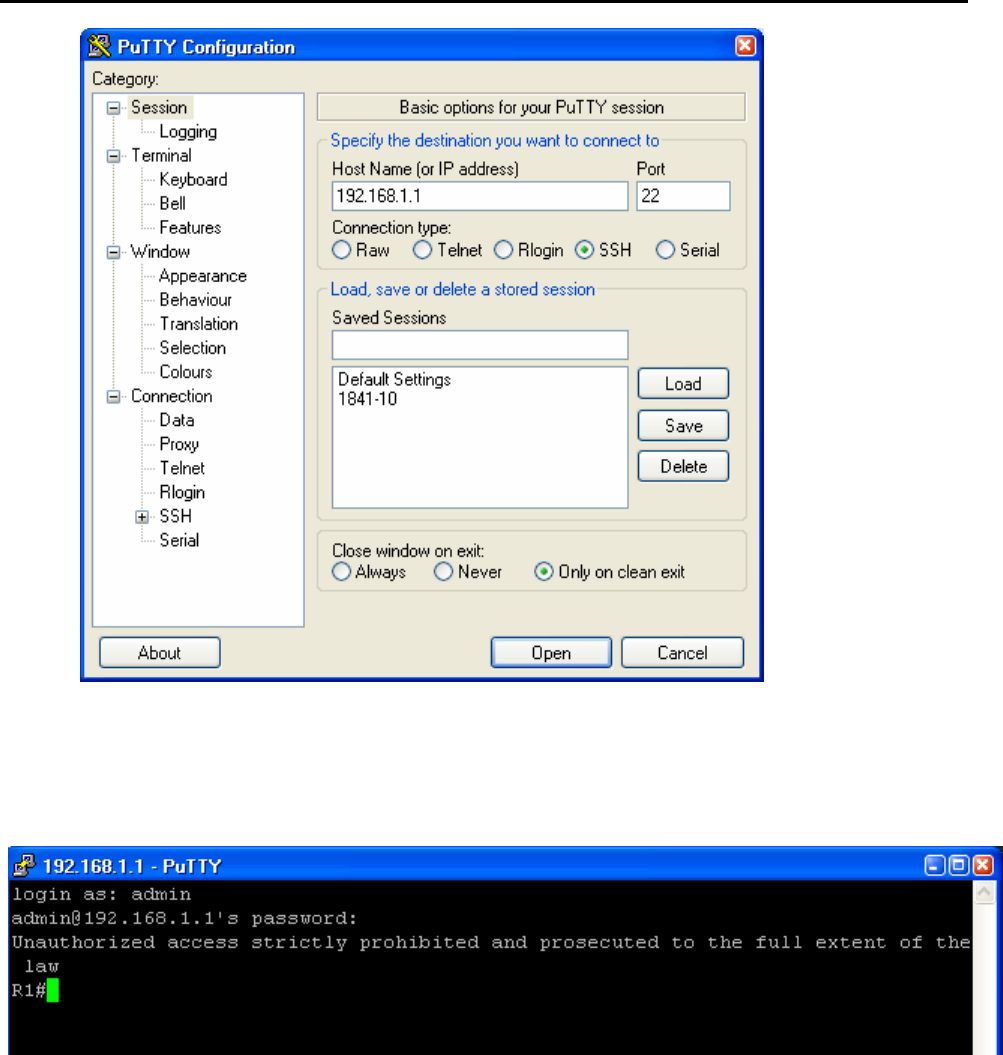Collapse the Session tree node

pyautogui.click(x=114, y=108)
